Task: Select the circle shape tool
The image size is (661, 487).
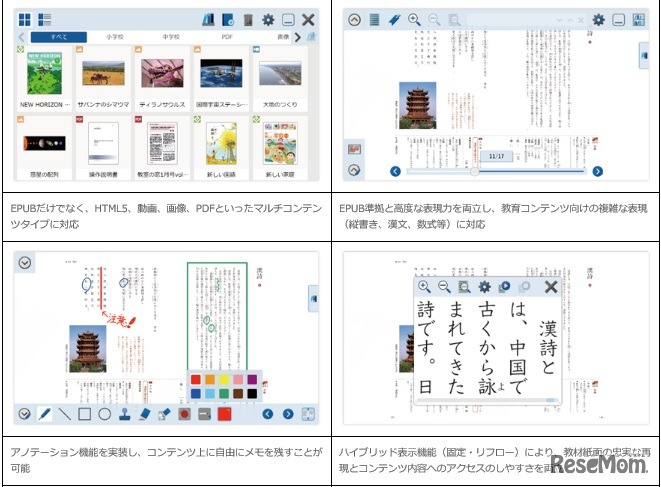Action: (105, 414)
